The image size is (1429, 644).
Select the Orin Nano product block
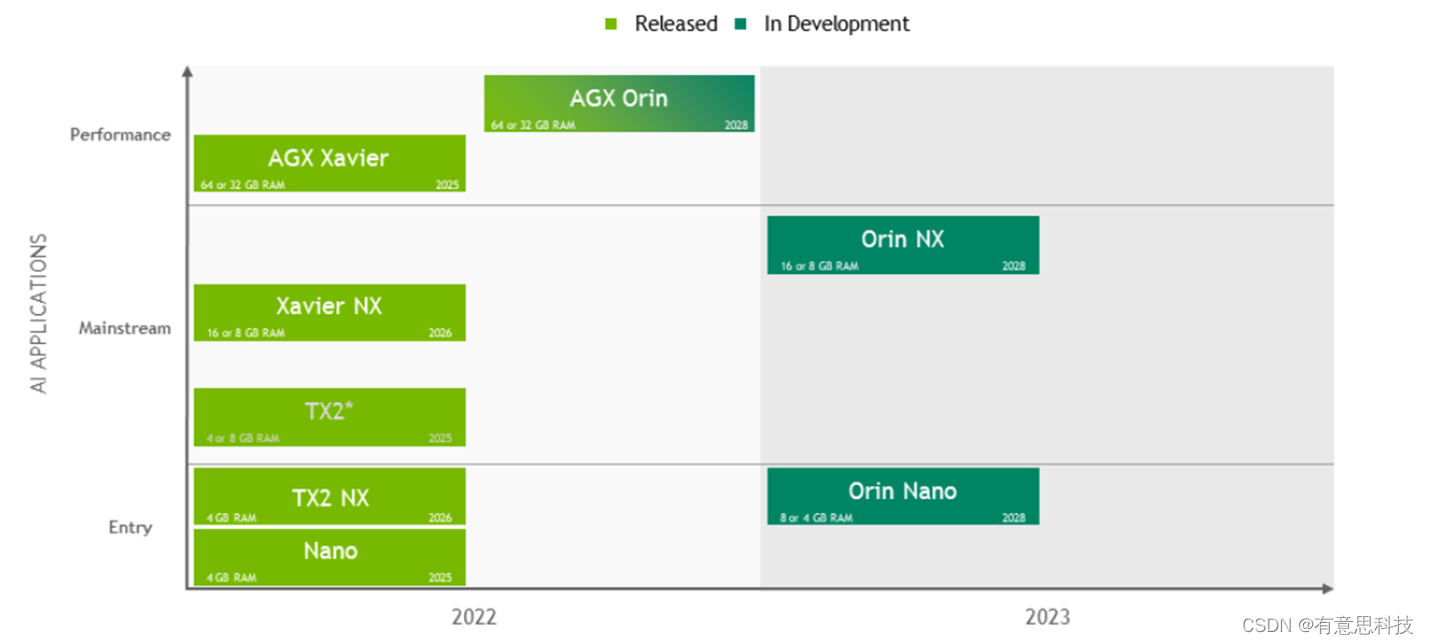coord(903,496)
